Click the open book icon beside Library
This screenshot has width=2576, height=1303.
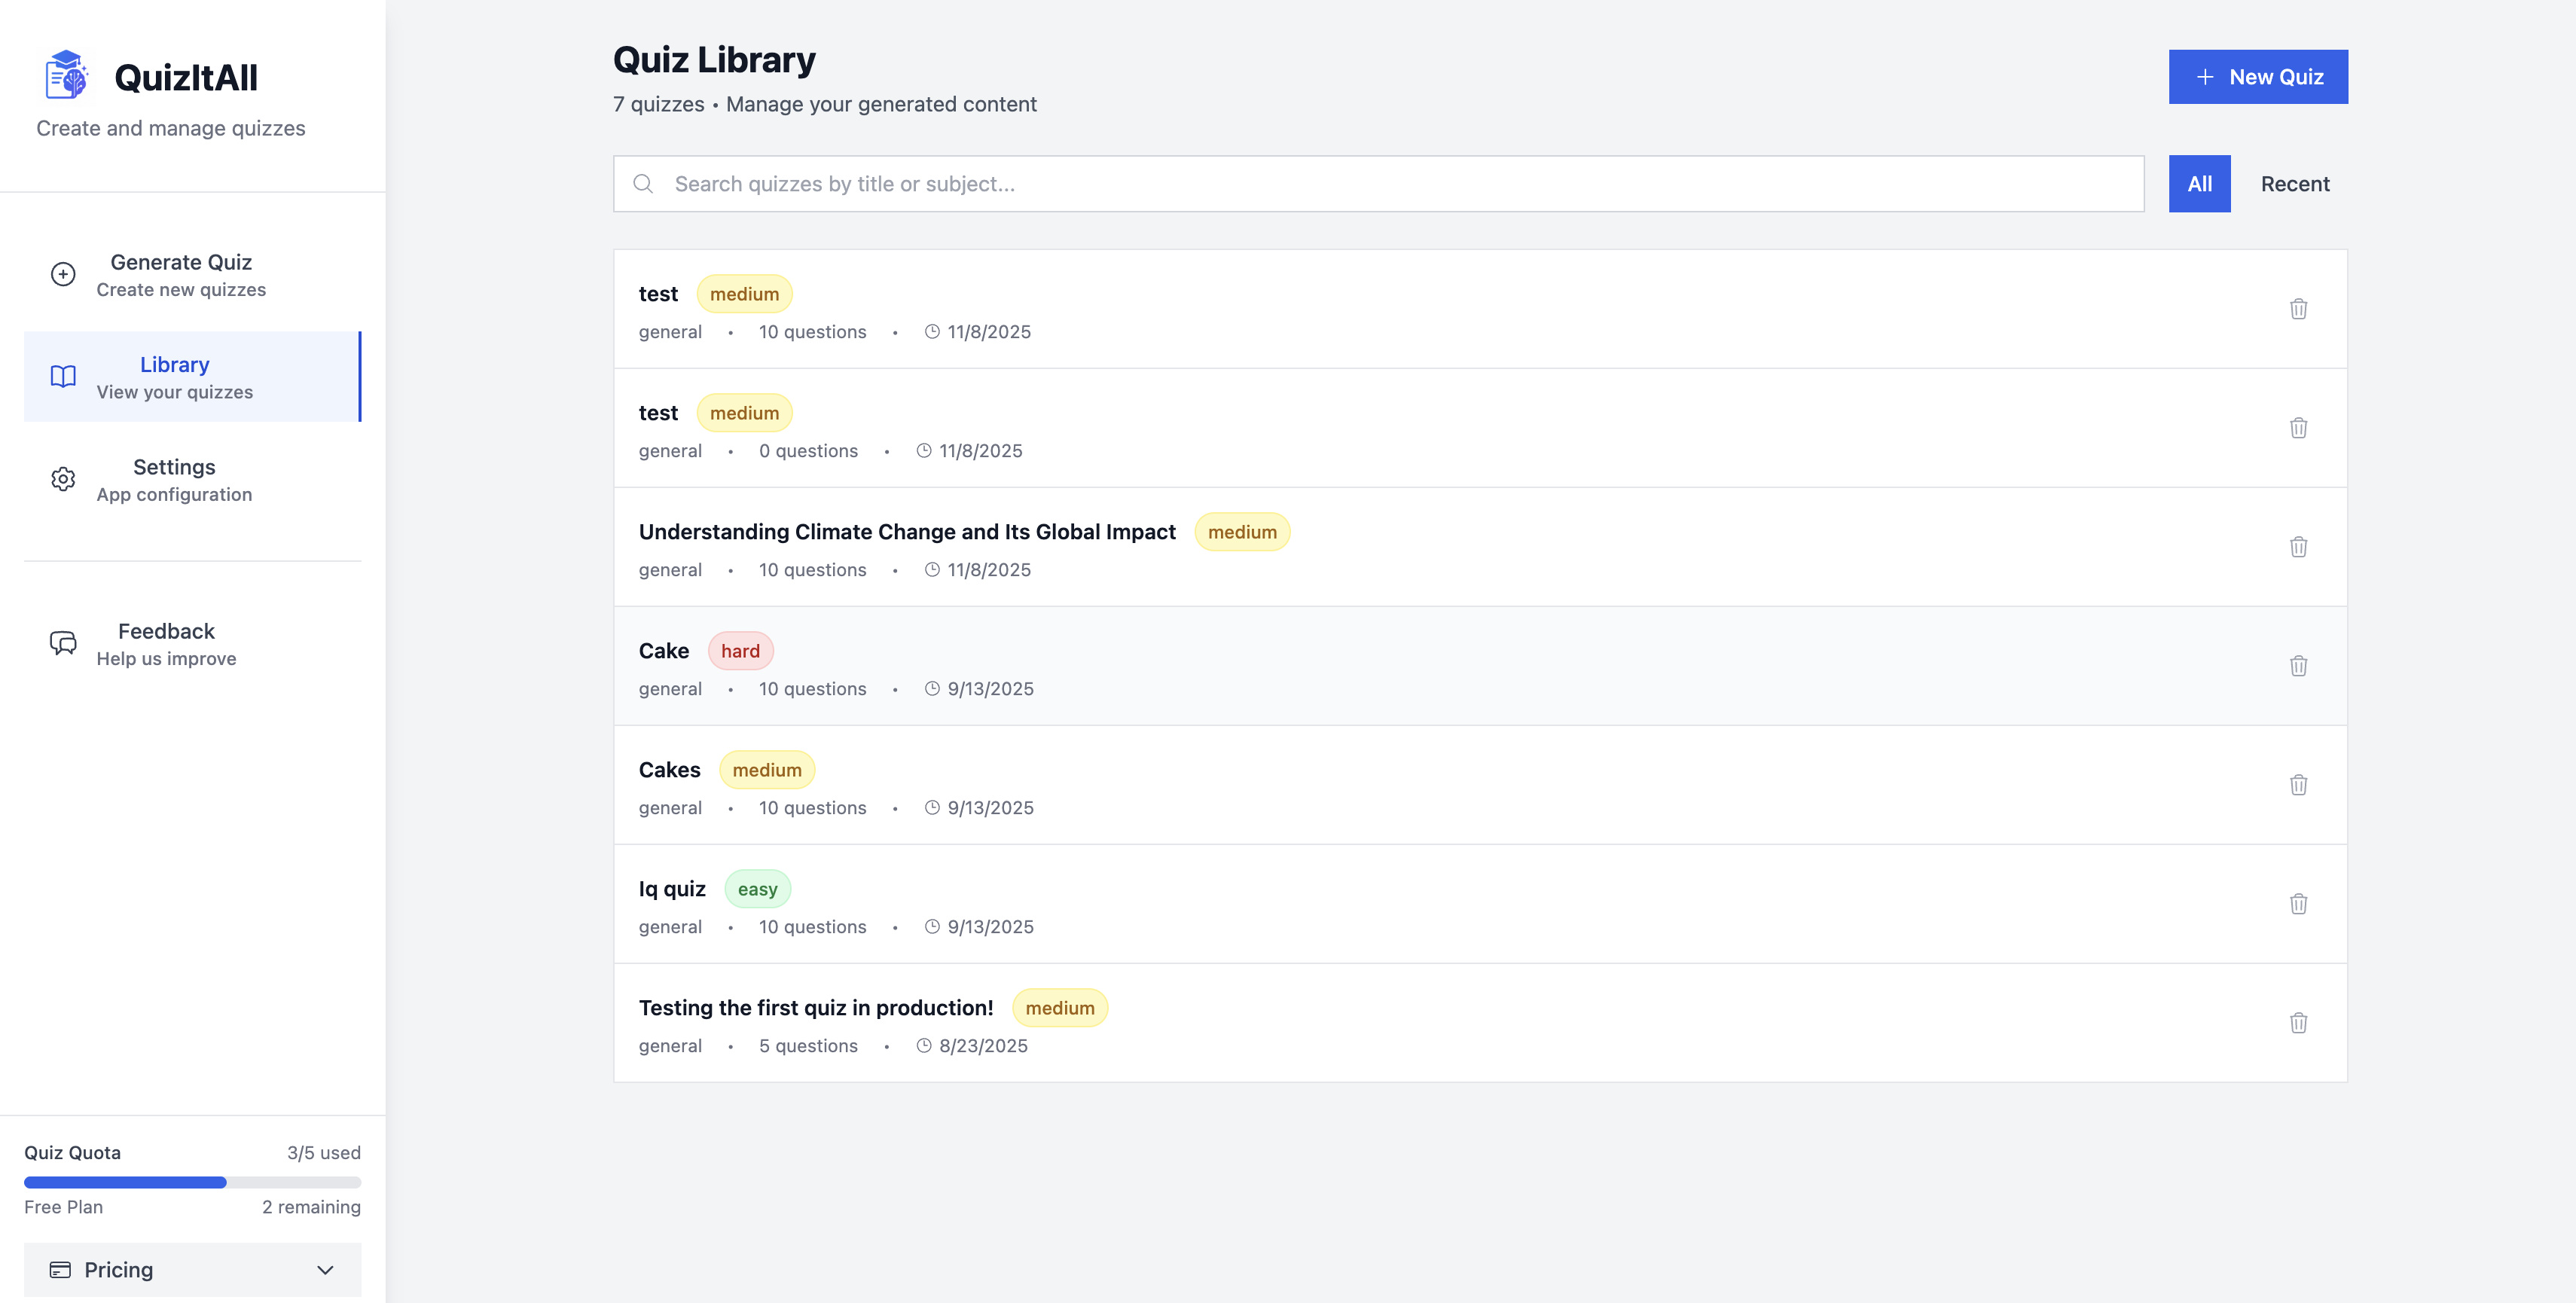click(62, 376)
